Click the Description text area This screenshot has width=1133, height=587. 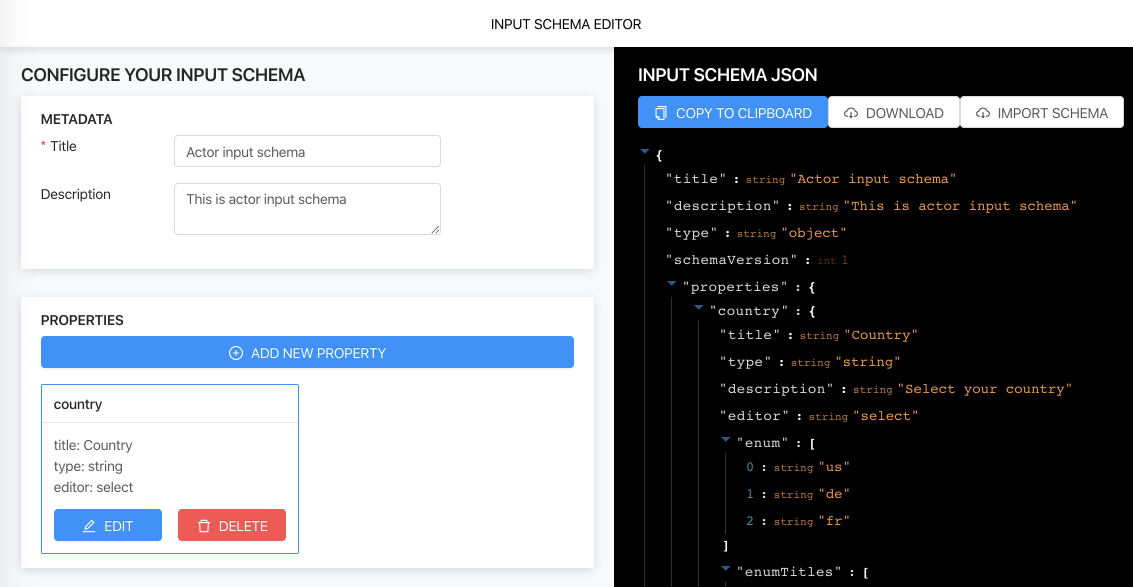[x=307, y=208]
